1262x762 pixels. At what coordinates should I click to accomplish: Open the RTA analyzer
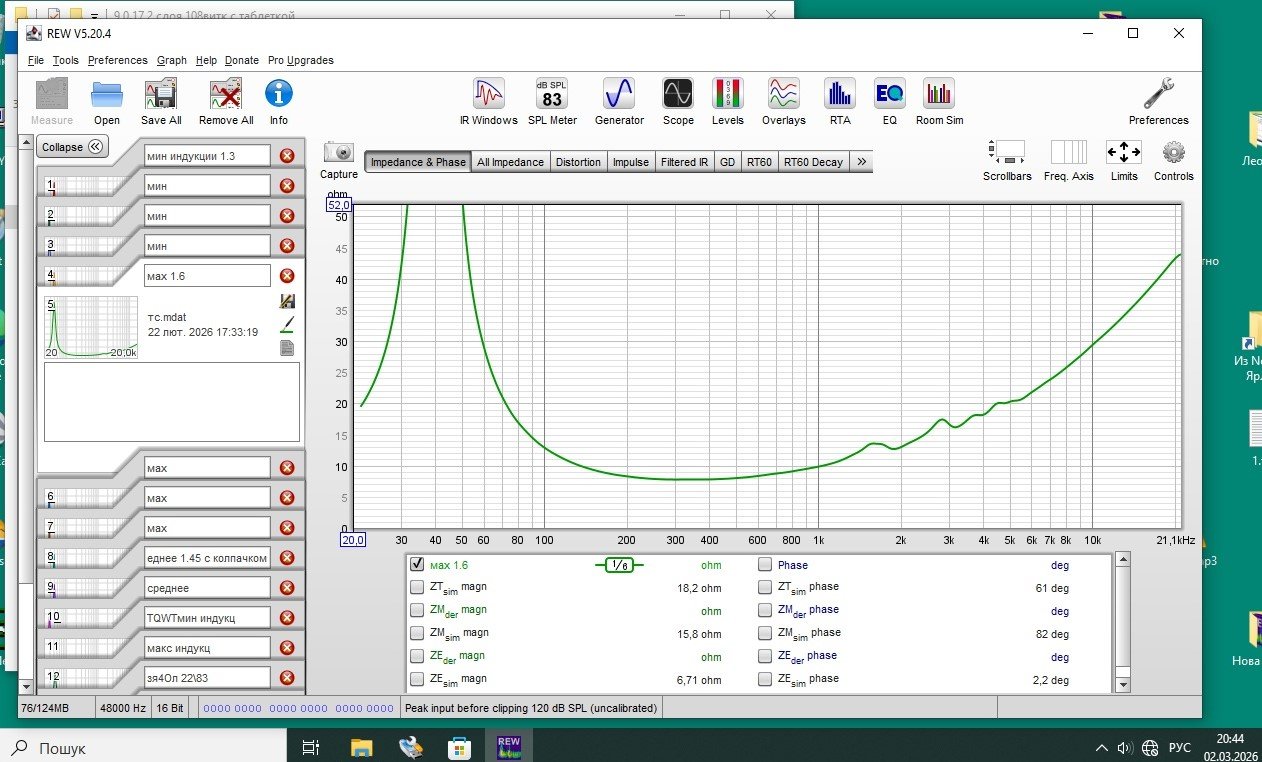point(840,102)
